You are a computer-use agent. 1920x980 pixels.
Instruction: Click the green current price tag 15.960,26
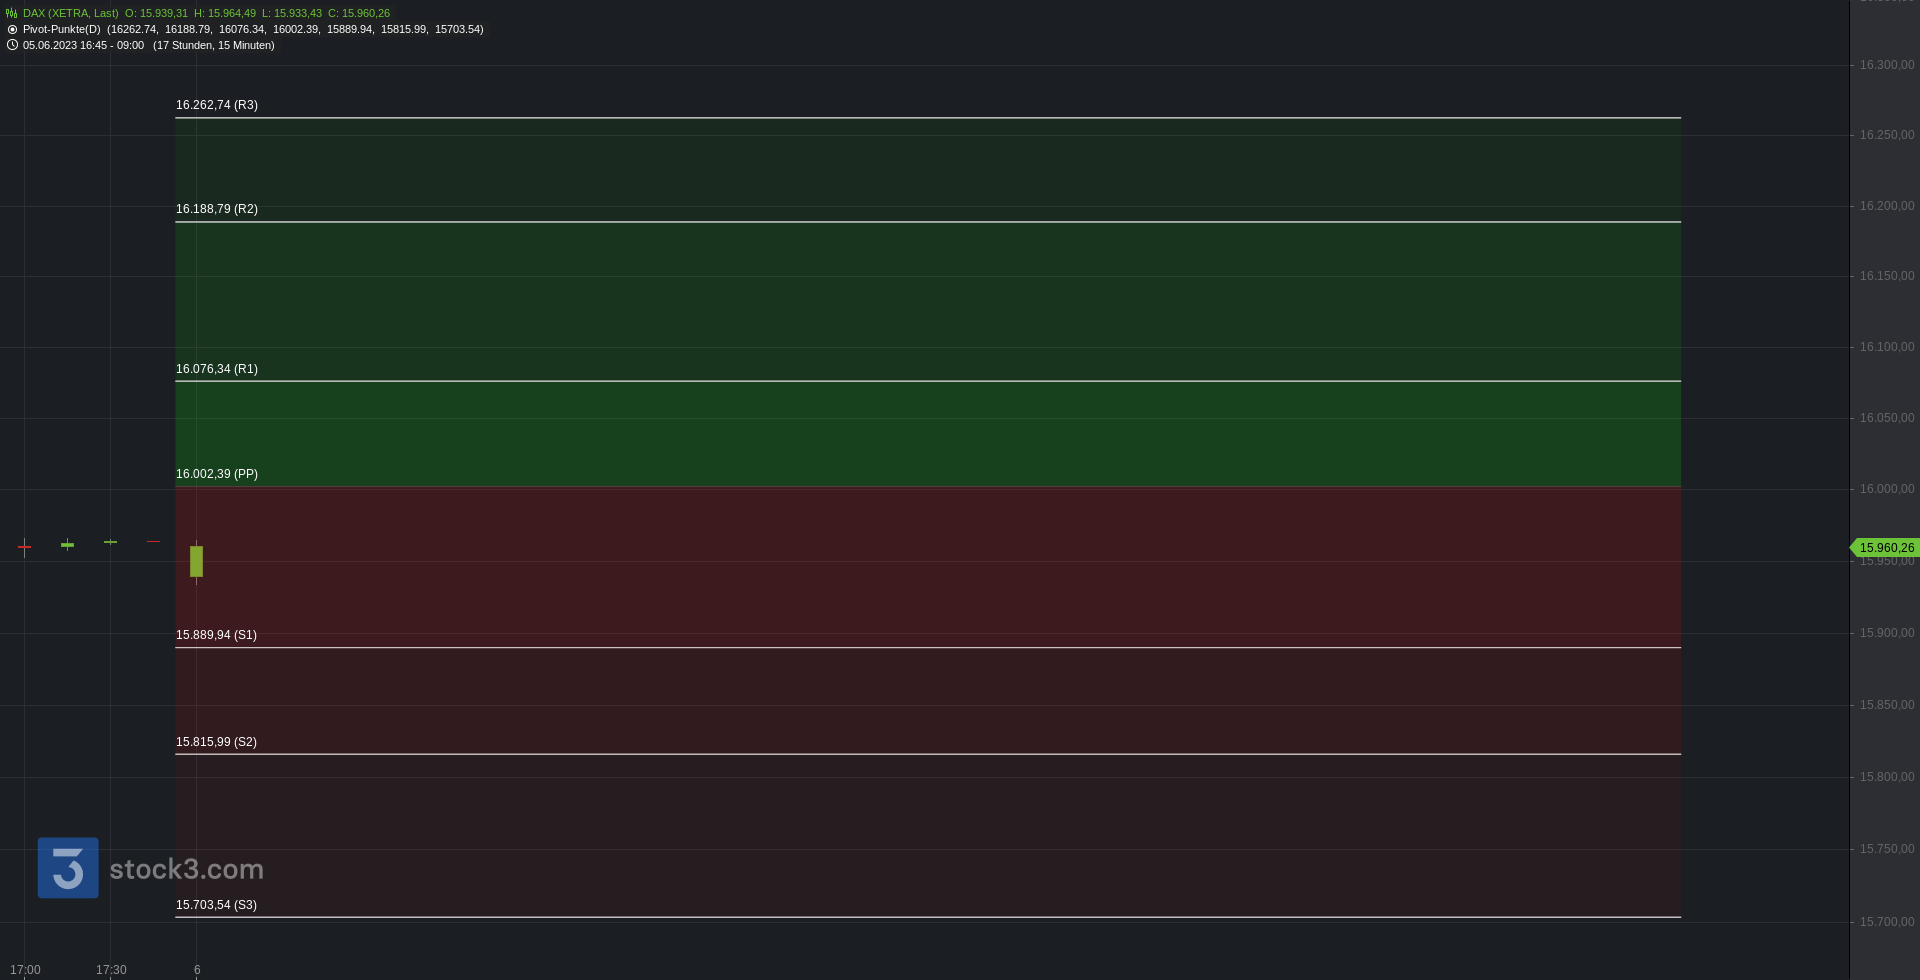coord(1885,548)
